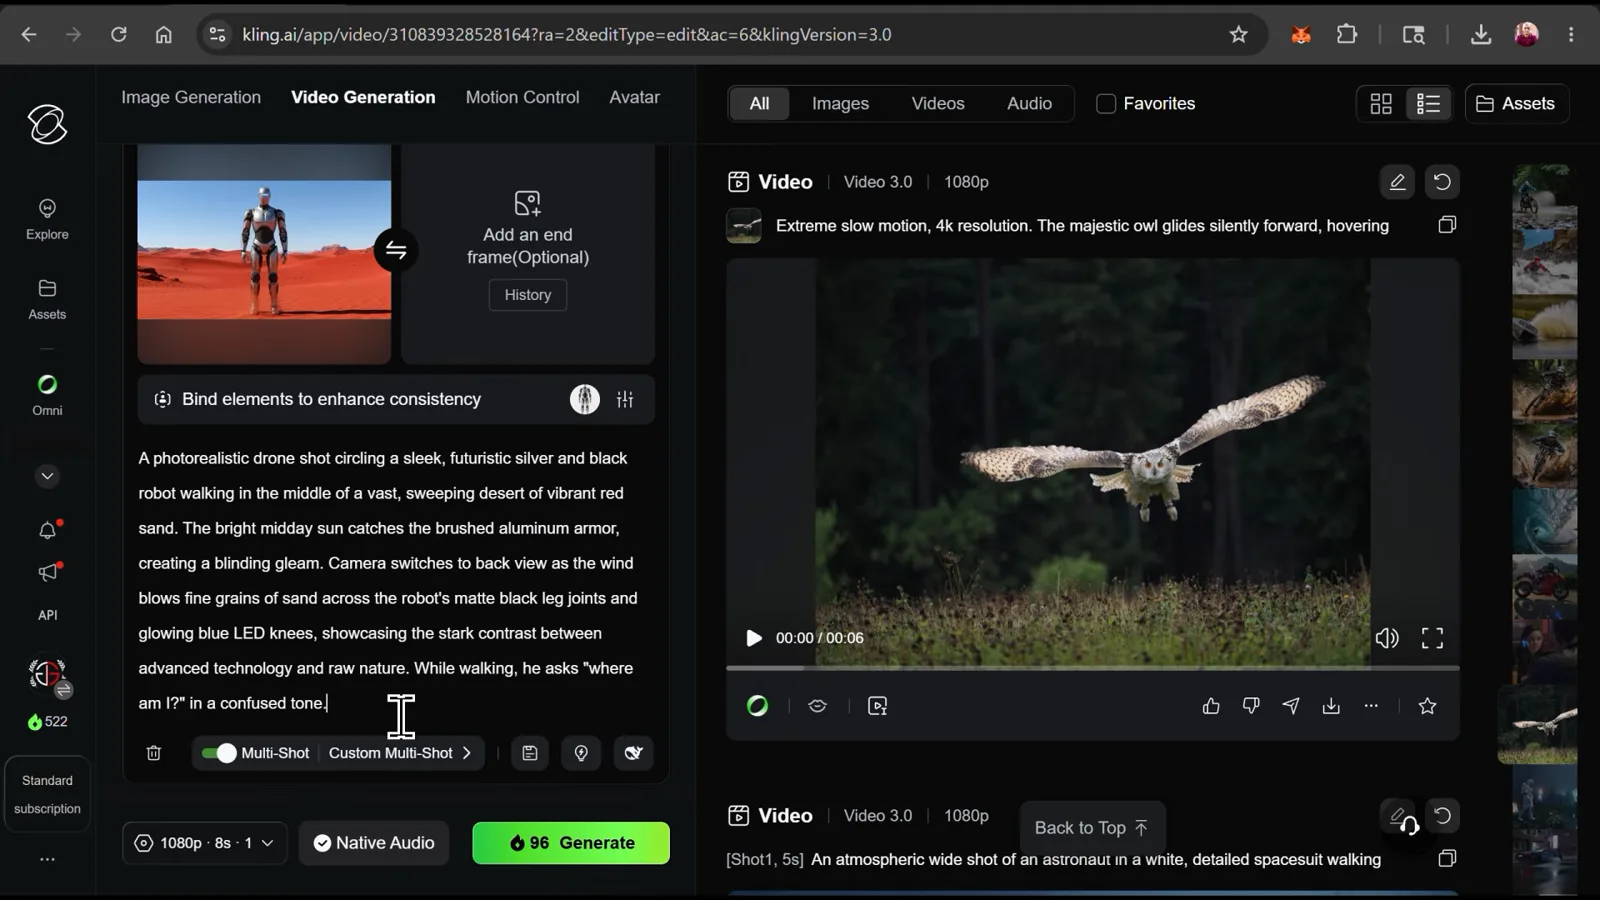Open the Assets section in the left sidebar

click(x=47, y=299)
